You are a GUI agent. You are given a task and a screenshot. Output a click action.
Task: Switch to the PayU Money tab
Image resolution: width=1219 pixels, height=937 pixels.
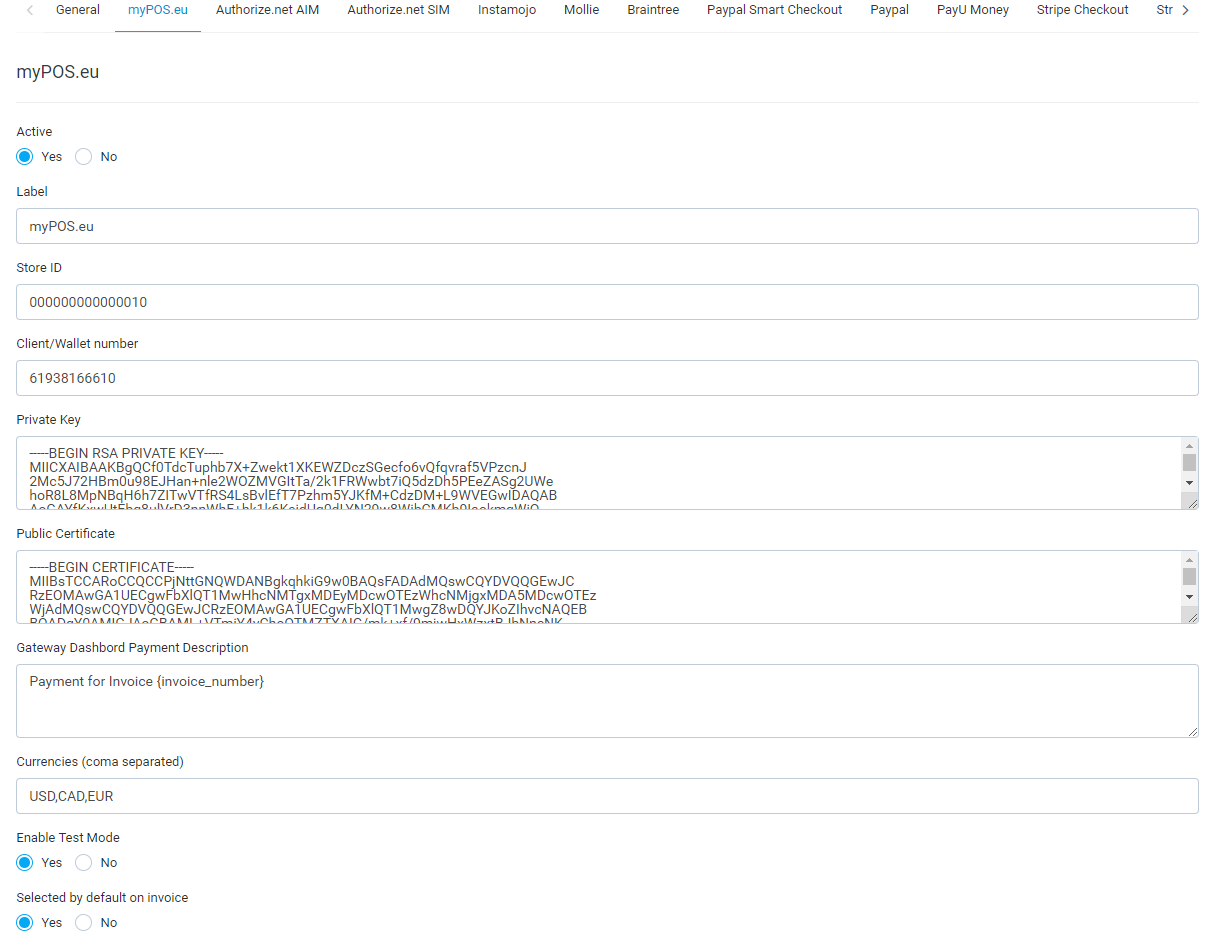tap(972, 10)
